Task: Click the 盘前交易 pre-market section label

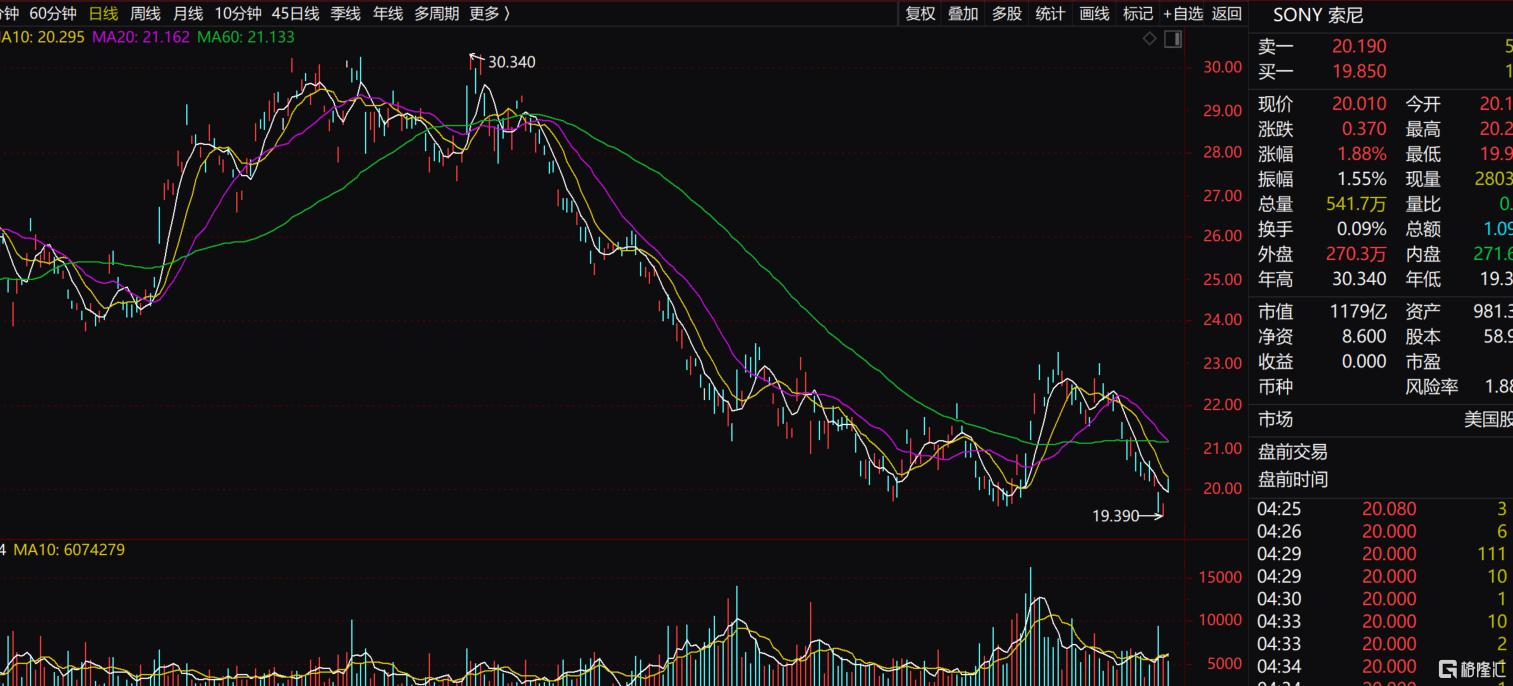Action: (1293, 452)
